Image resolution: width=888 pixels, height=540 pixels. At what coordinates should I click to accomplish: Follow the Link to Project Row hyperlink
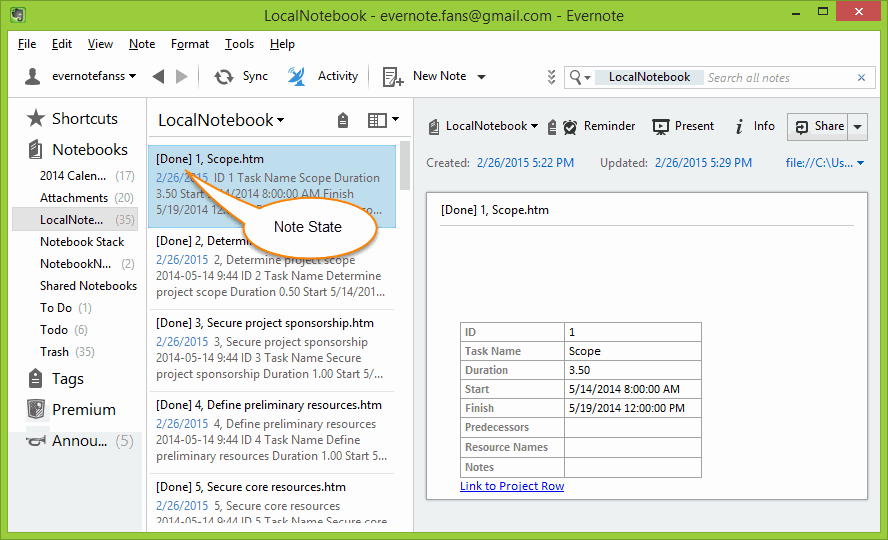coord(512,486)
